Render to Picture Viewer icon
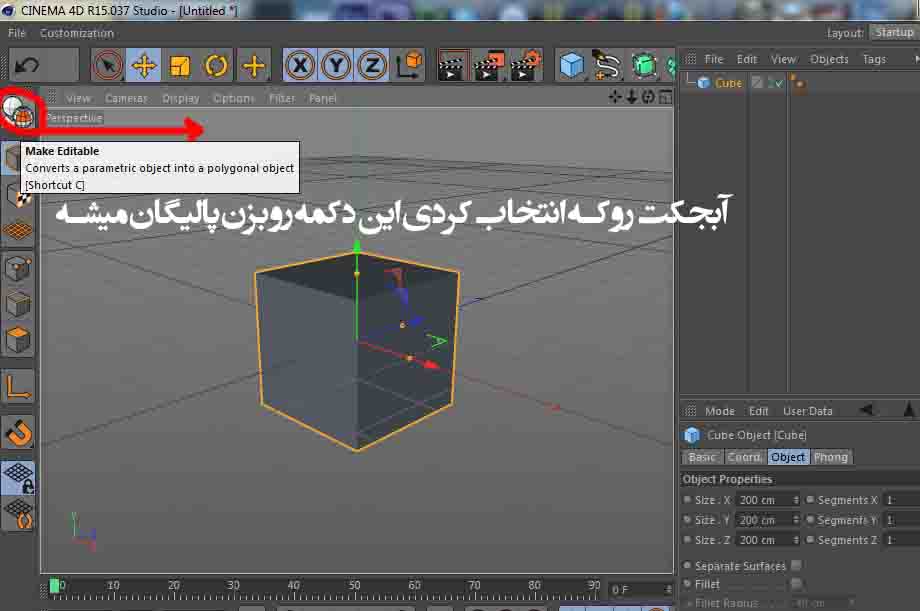 click(x=489, y=65)
